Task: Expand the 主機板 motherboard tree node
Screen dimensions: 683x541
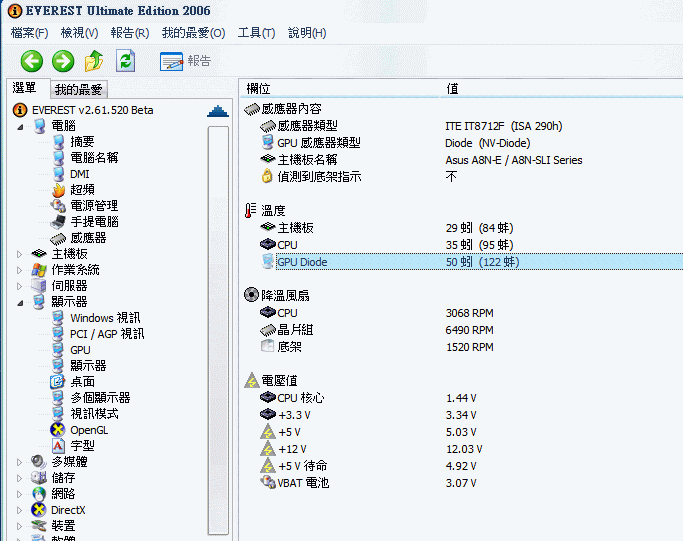Action: point(19,254)
